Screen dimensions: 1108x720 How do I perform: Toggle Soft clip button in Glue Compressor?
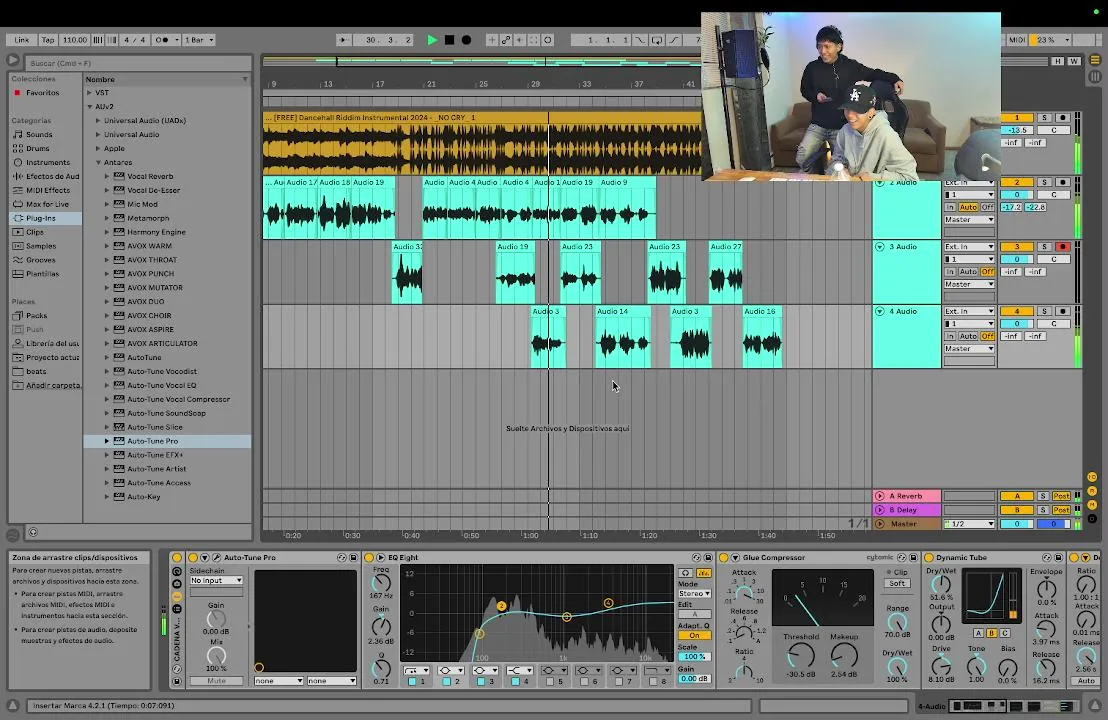pyautogui.click(x=897, y=584)
